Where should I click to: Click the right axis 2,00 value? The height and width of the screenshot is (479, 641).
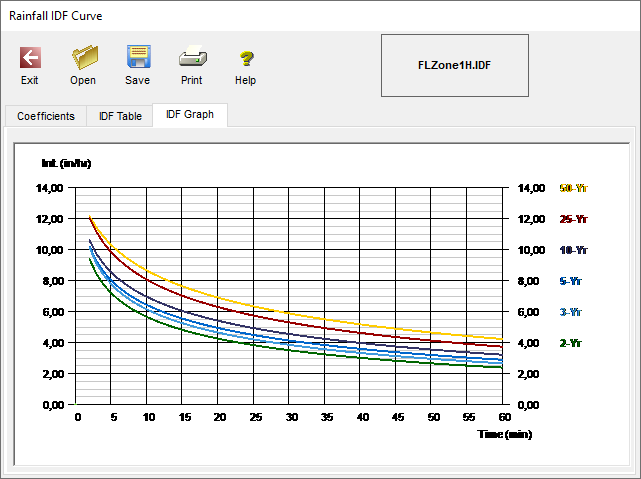click(x=528, y=374)
